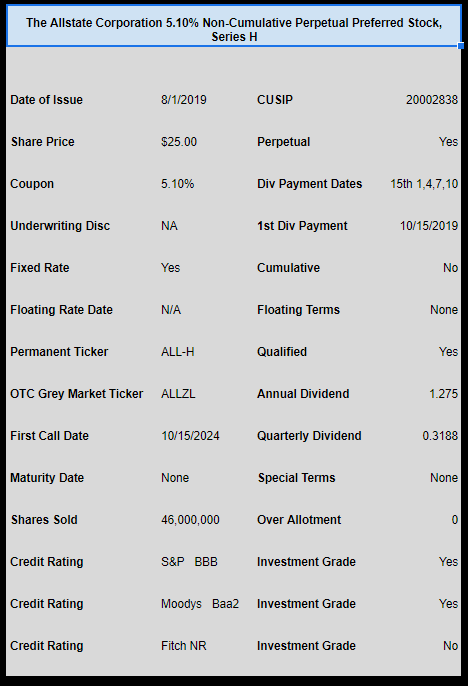Click the 8/1/2019 issue date value
Viewport: 468px width, 686px height.
(184, 100)
